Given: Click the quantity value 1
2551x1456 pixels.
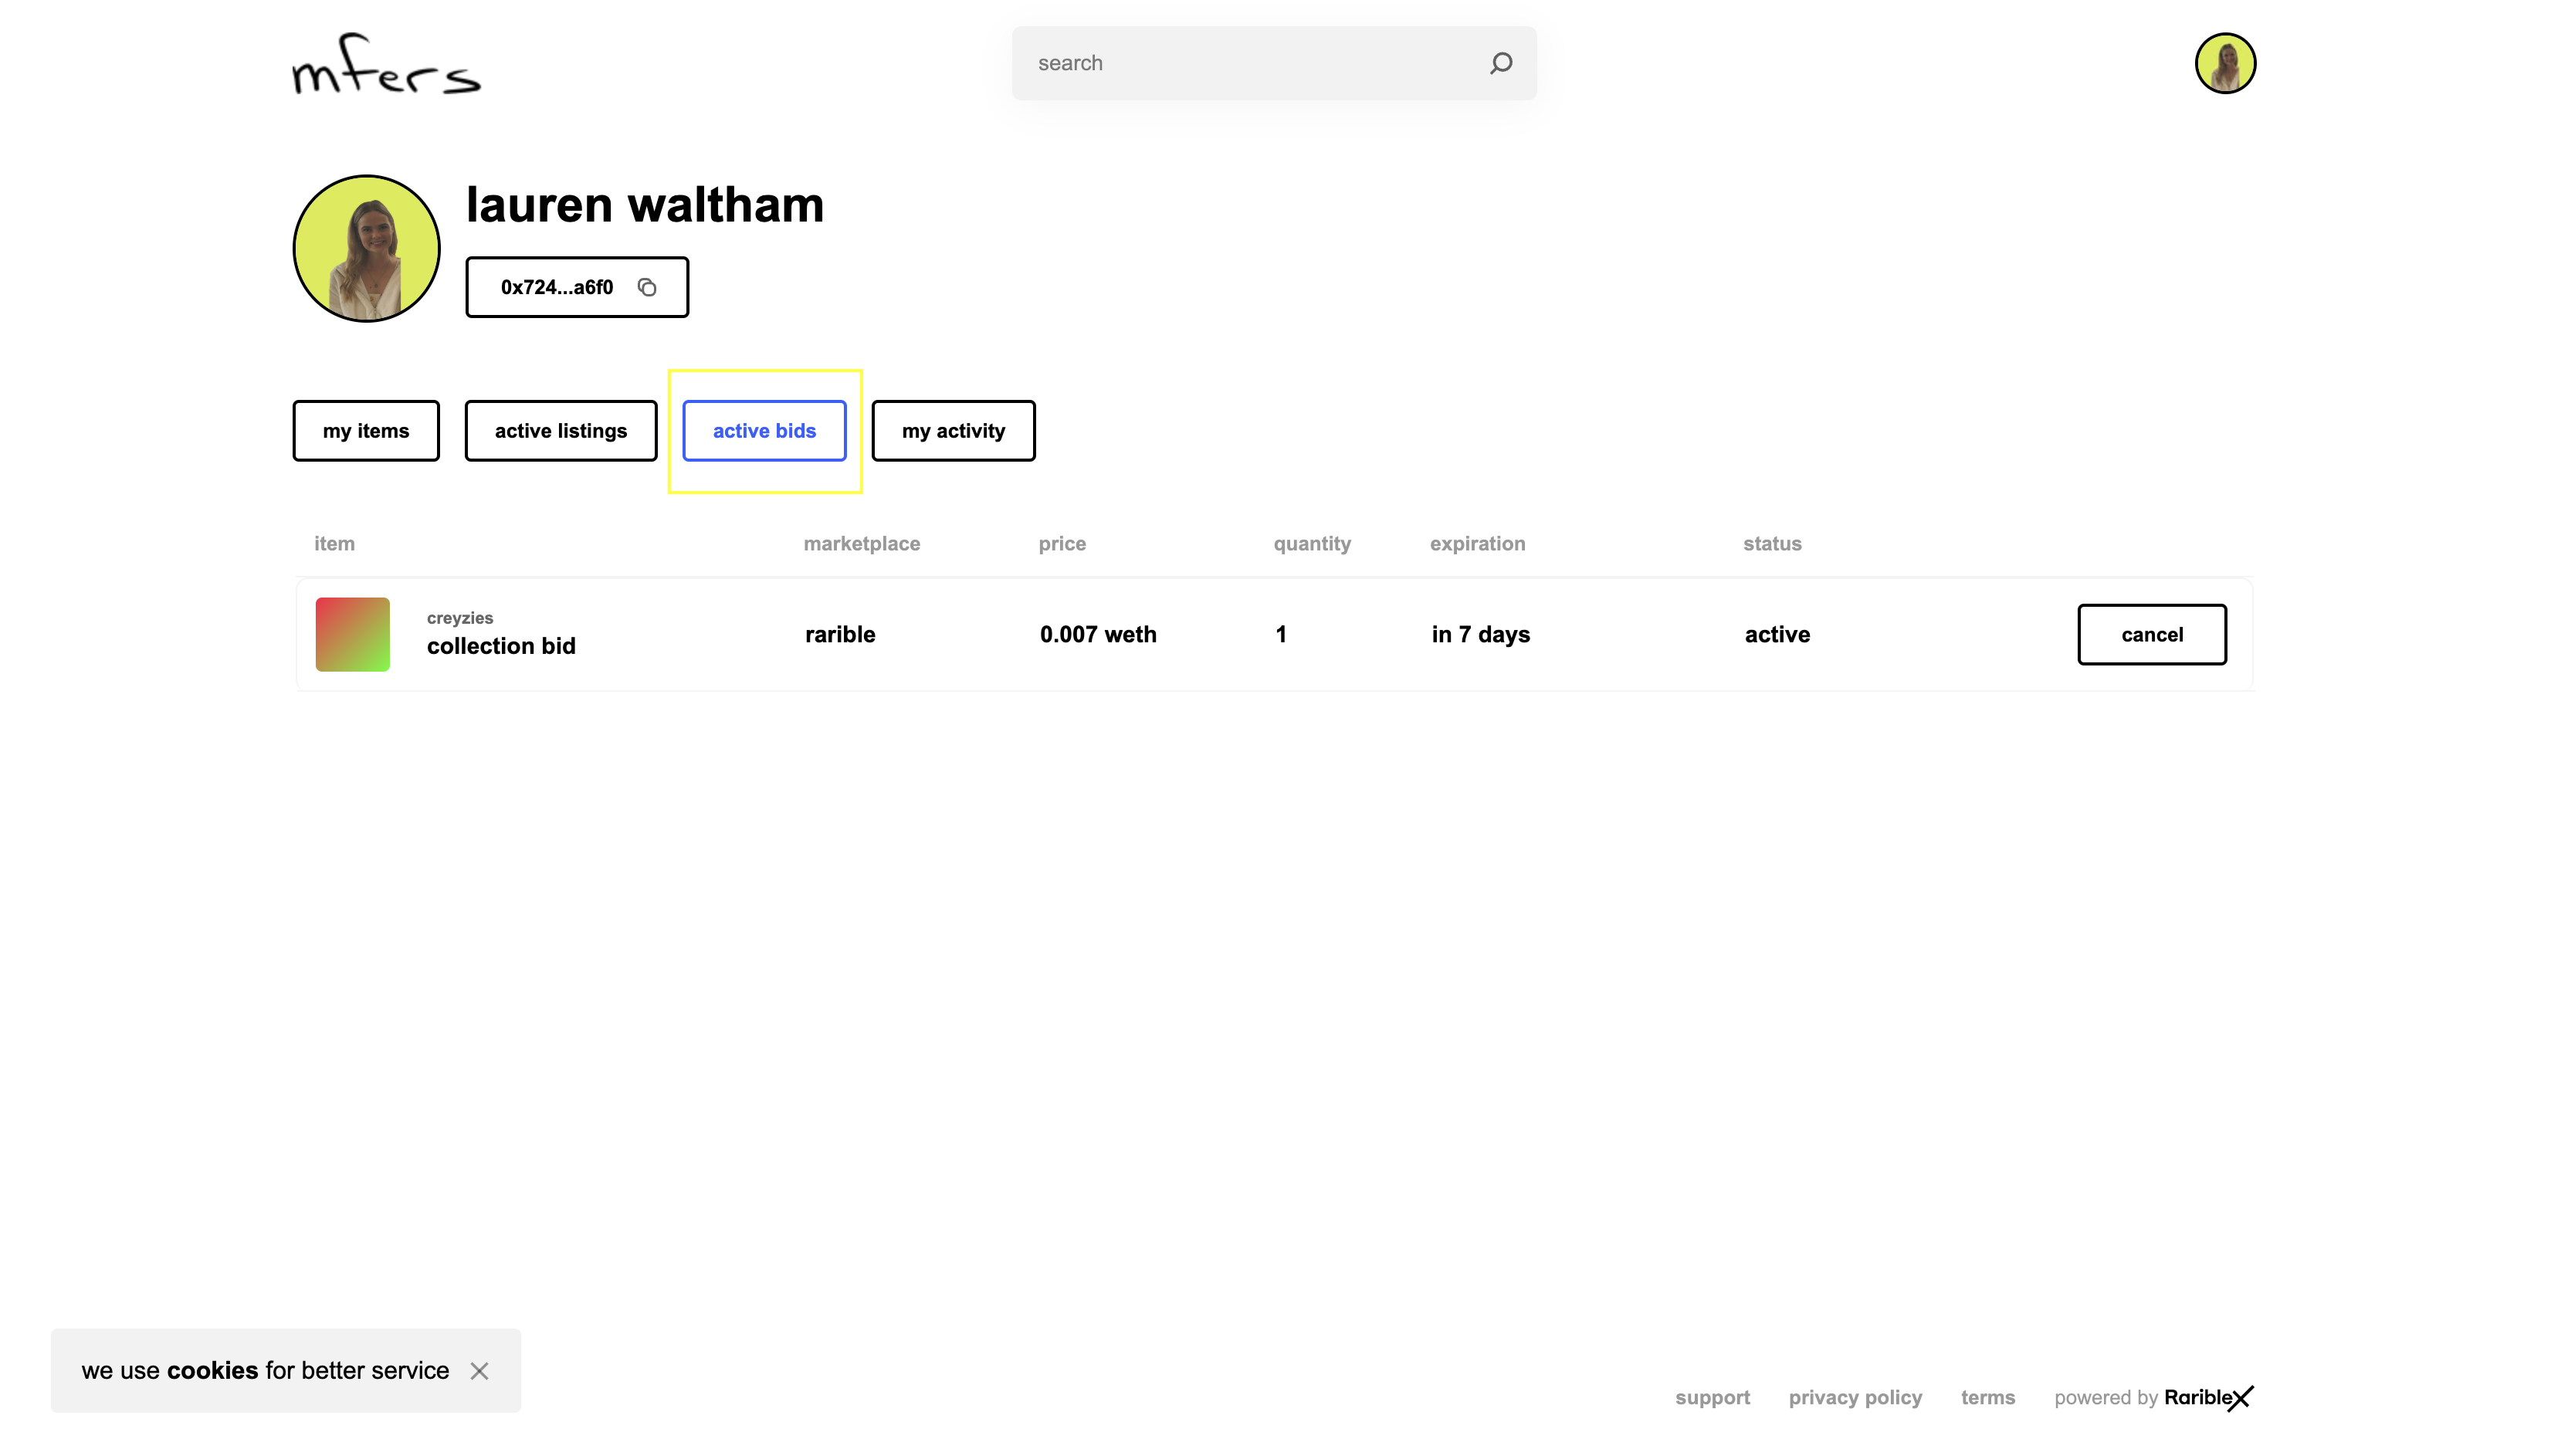Looking at the screenshot, I should coord(1280,634).
